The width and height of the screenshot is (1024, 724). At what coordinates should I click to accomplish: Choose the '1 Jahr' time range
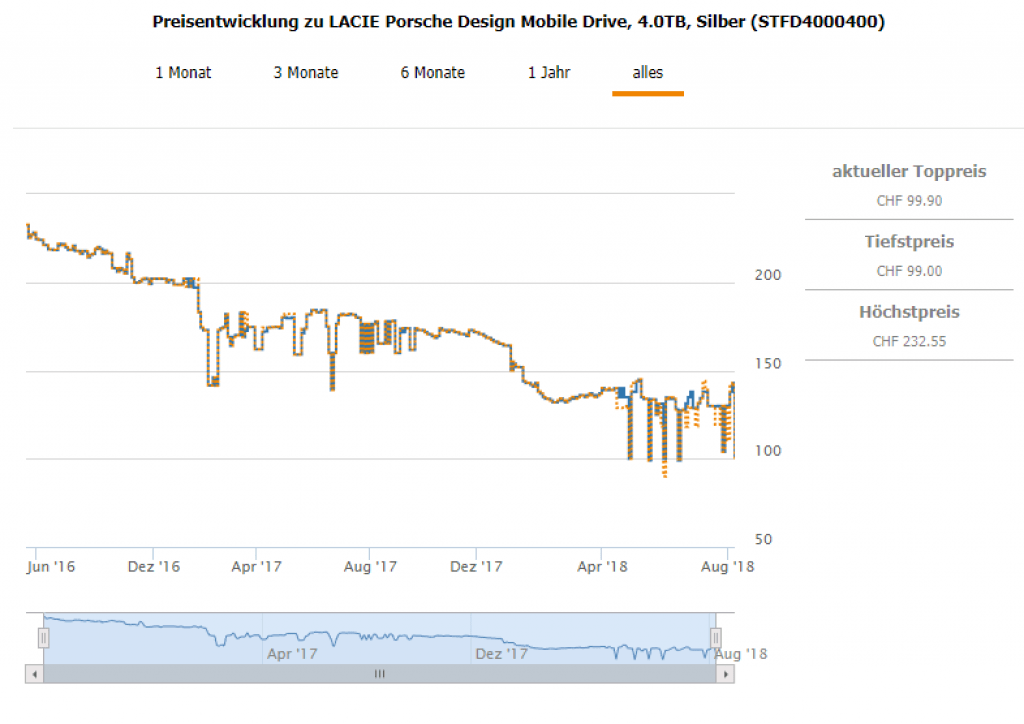point(549,73)
